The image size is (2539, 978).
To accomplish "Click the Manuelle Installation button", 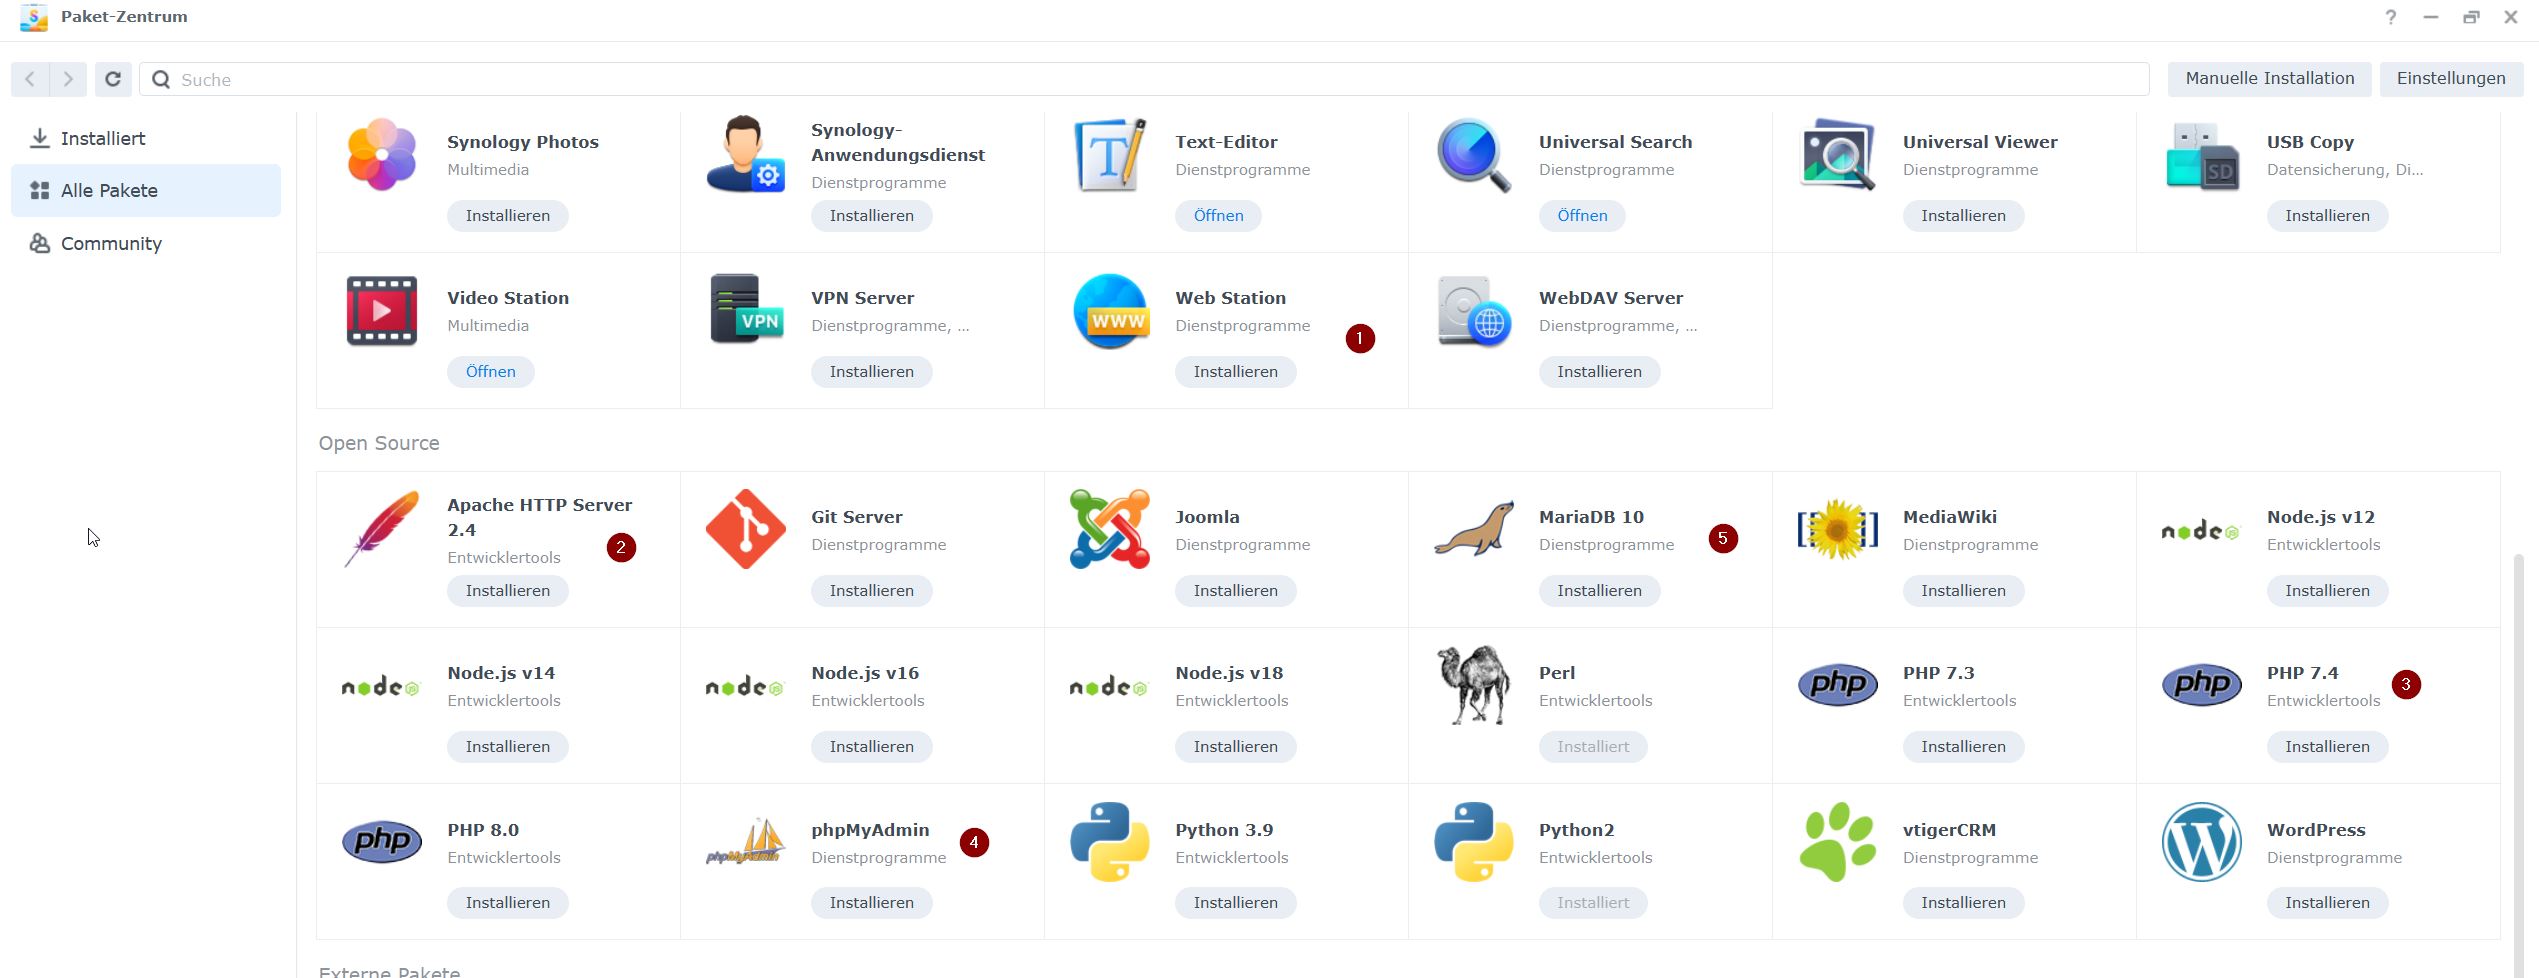I will pyautogui.click(x=2270, y=79).
